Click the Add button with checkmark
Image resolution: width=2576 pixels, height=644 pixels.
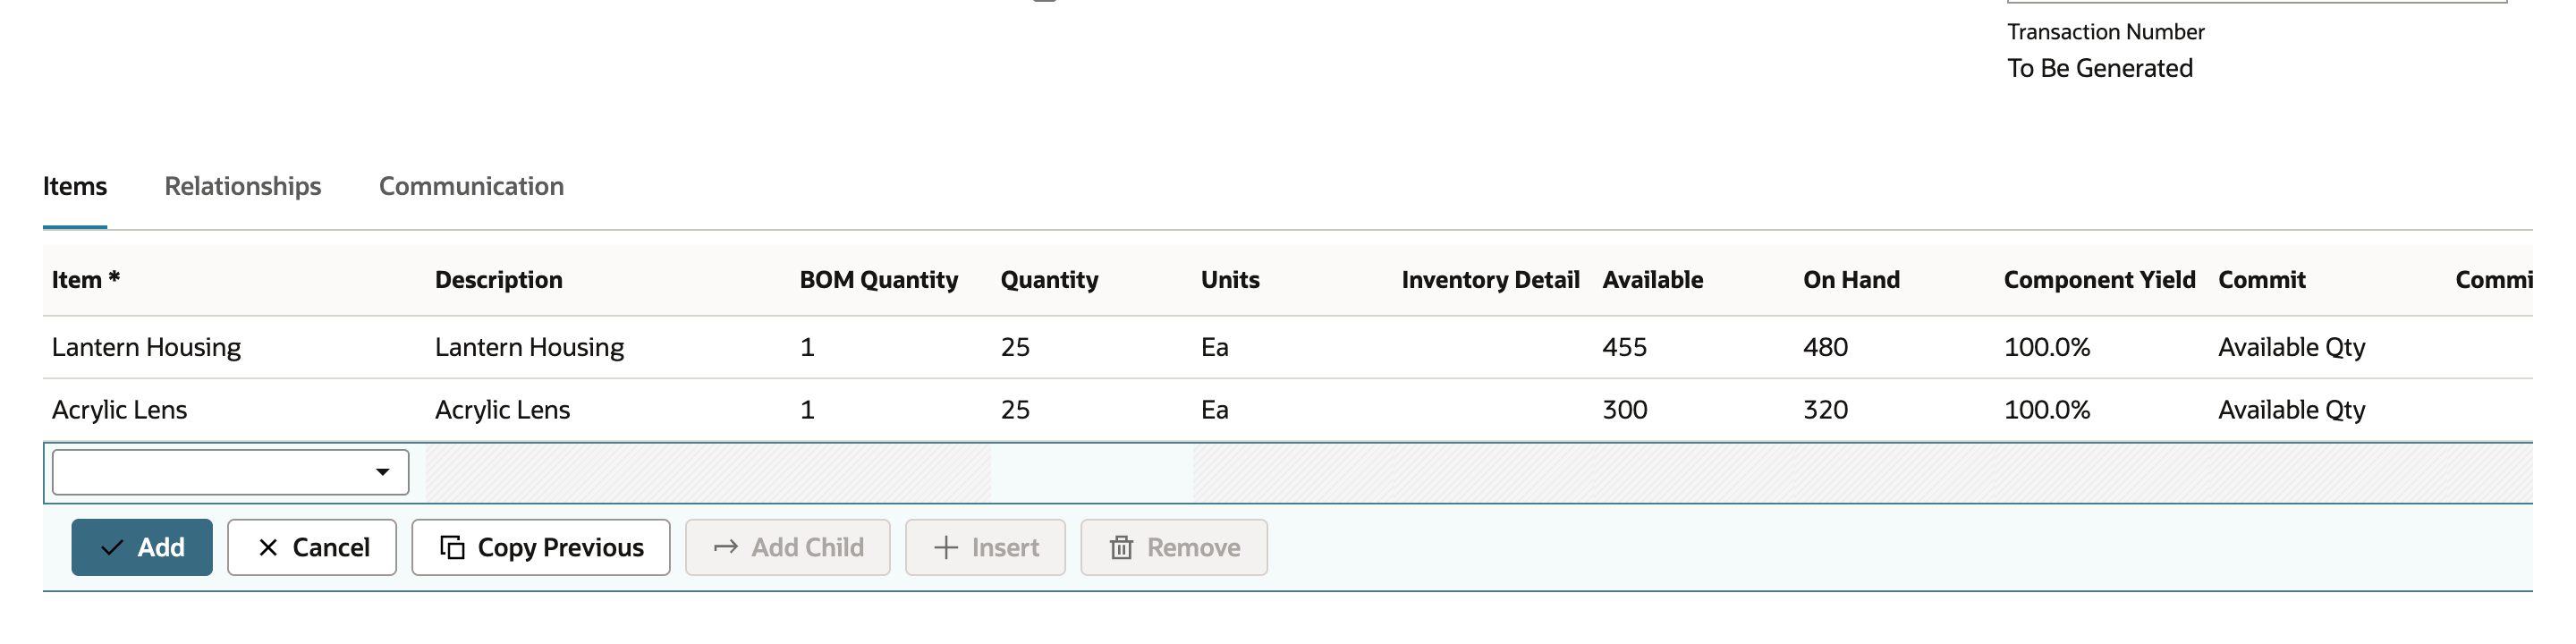tap(142, 547)
